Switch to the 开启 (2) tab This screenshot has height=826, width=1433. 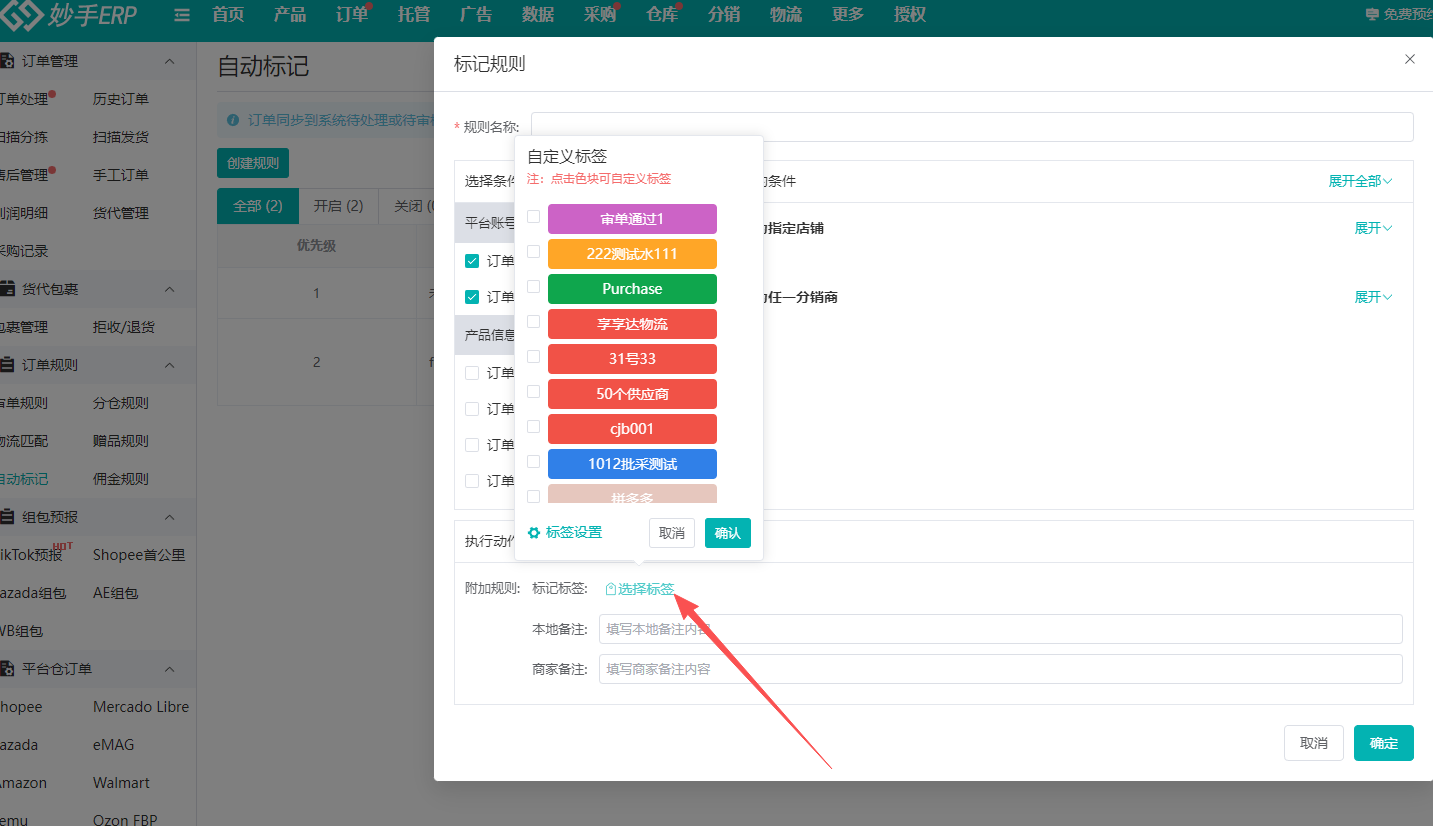click(x=338, y=206)
